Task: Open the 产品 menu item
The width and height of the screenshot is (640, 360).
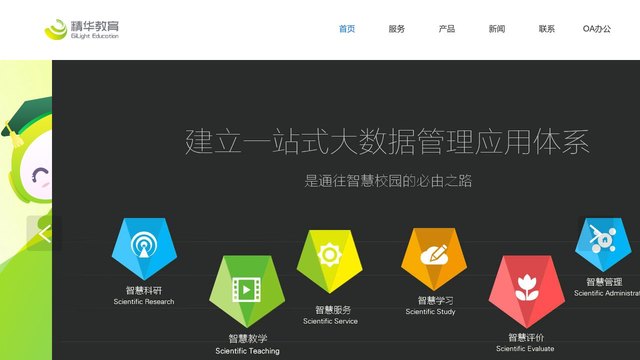Action: coord(447,29)
